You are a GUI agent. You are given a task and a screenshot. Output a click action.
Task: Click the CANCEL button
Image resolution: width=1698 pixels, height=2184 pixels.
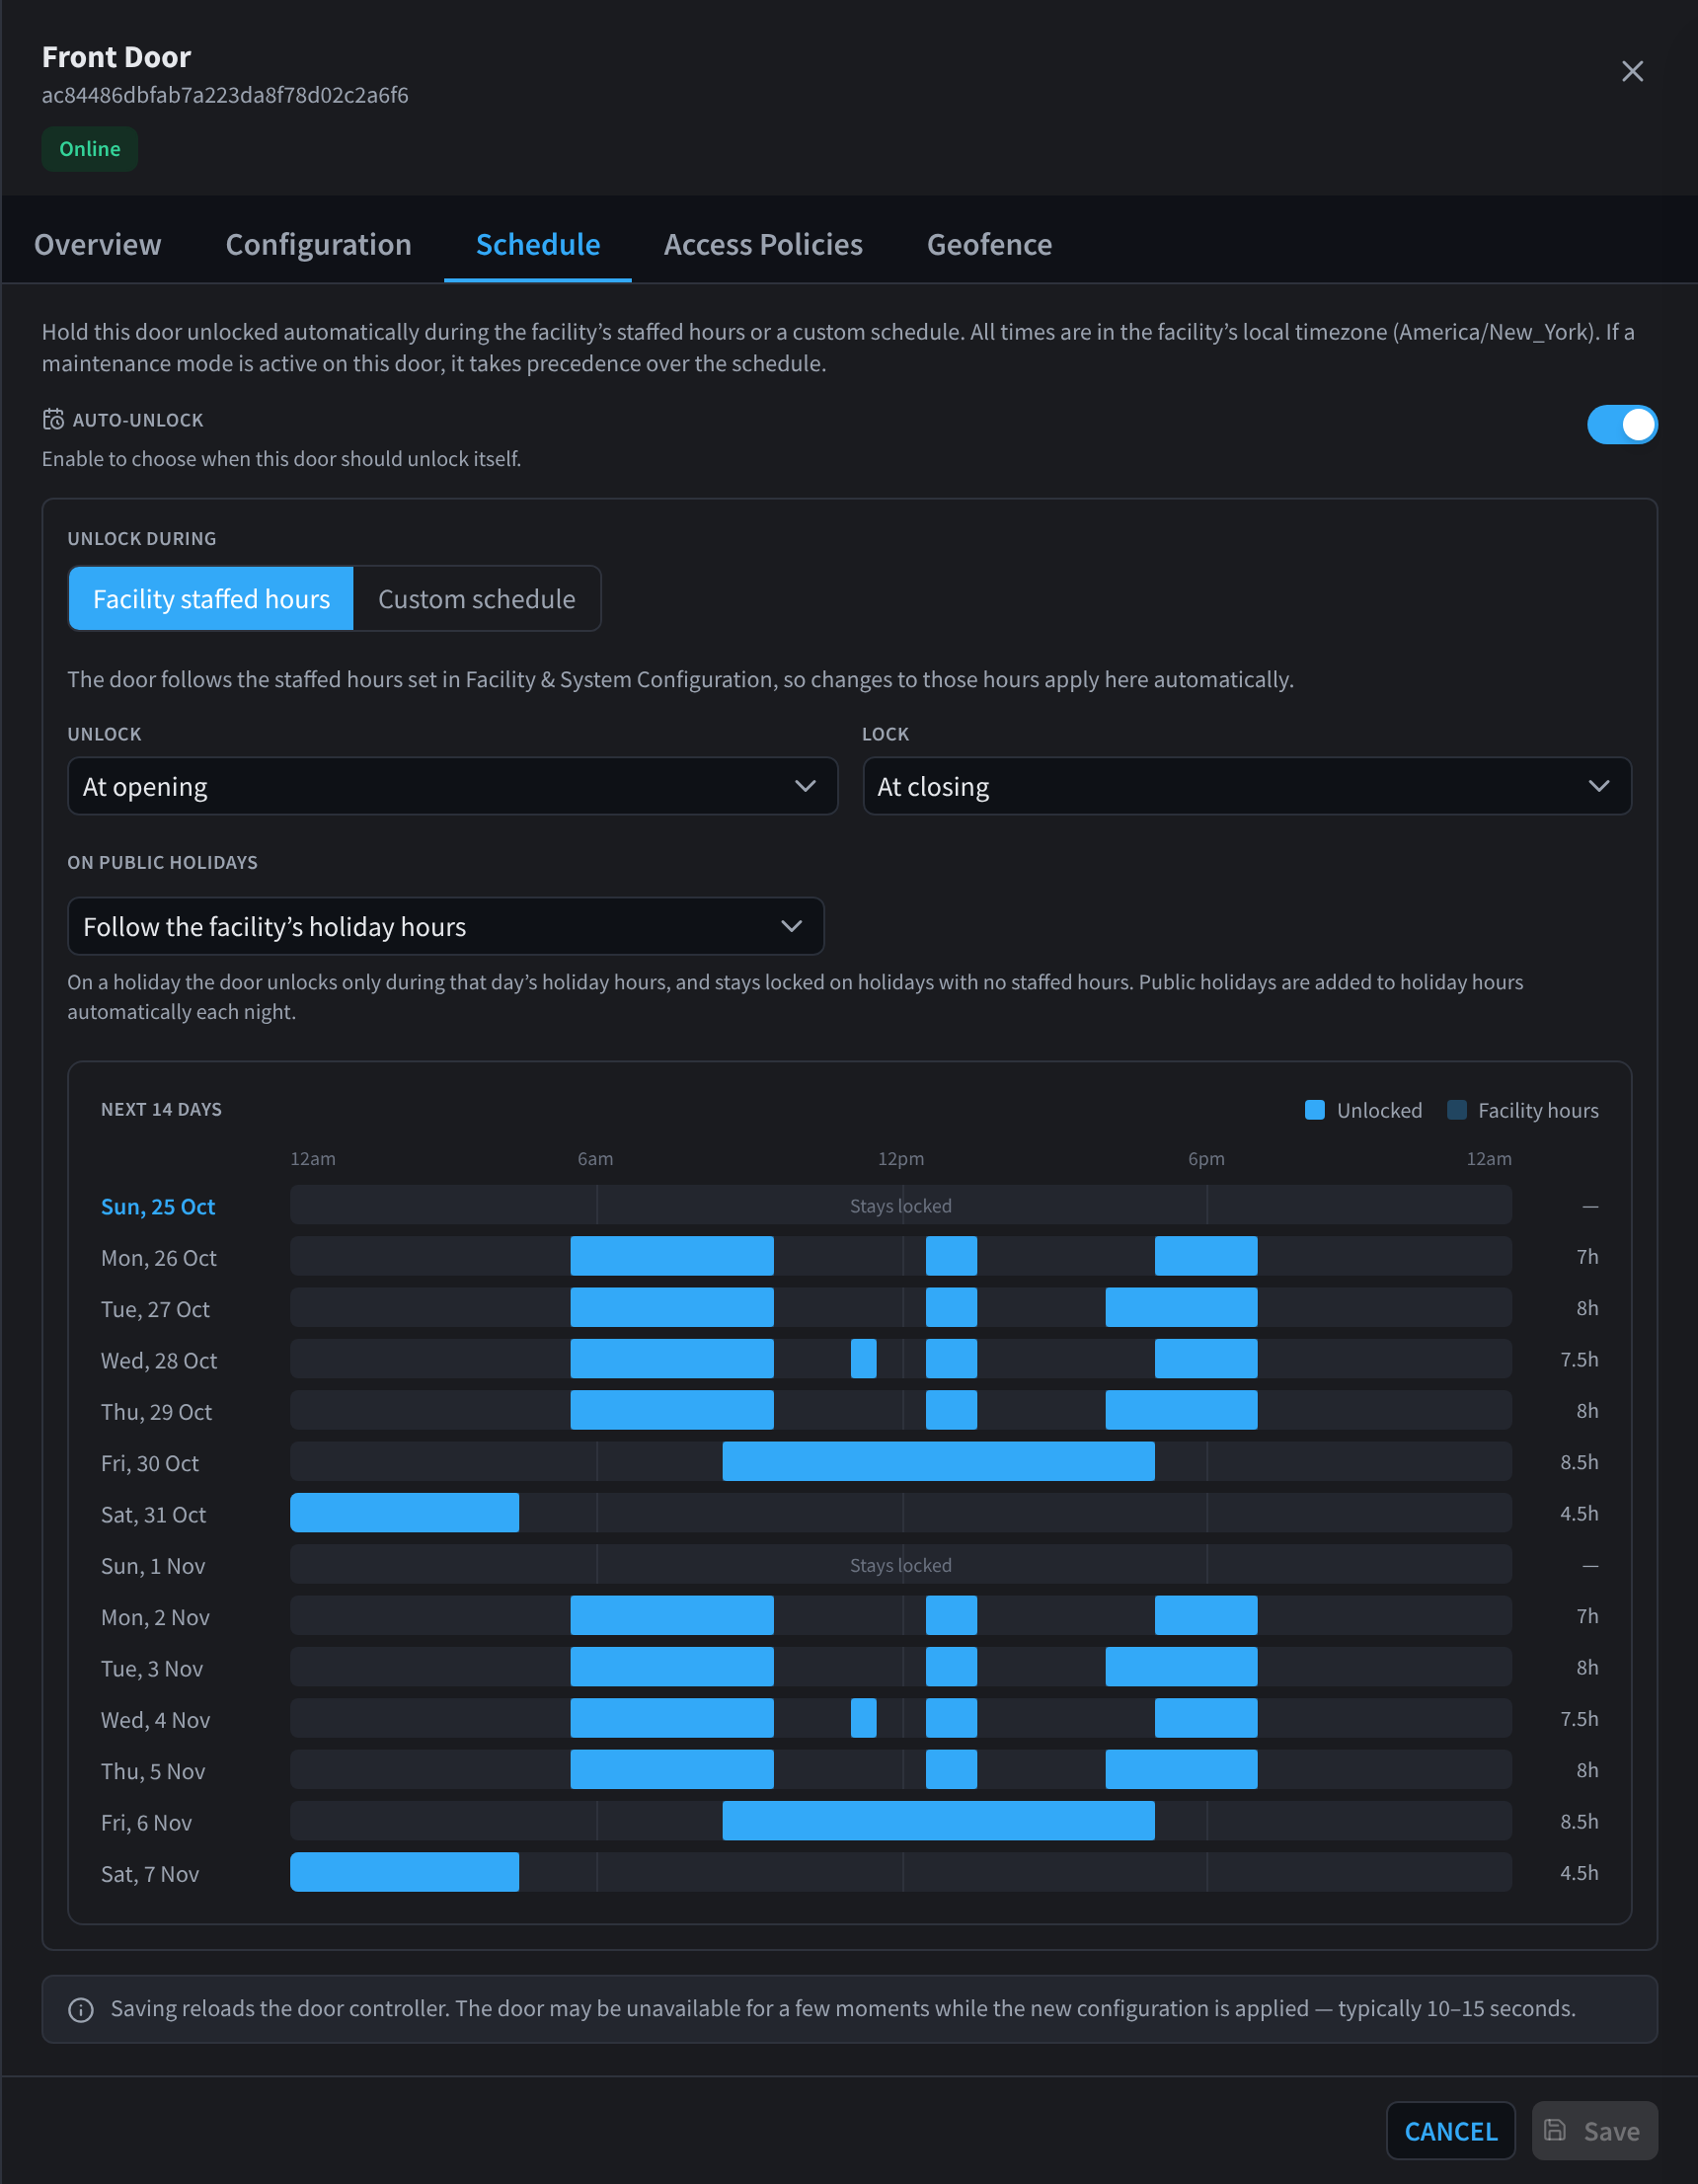[1450, 2131]
